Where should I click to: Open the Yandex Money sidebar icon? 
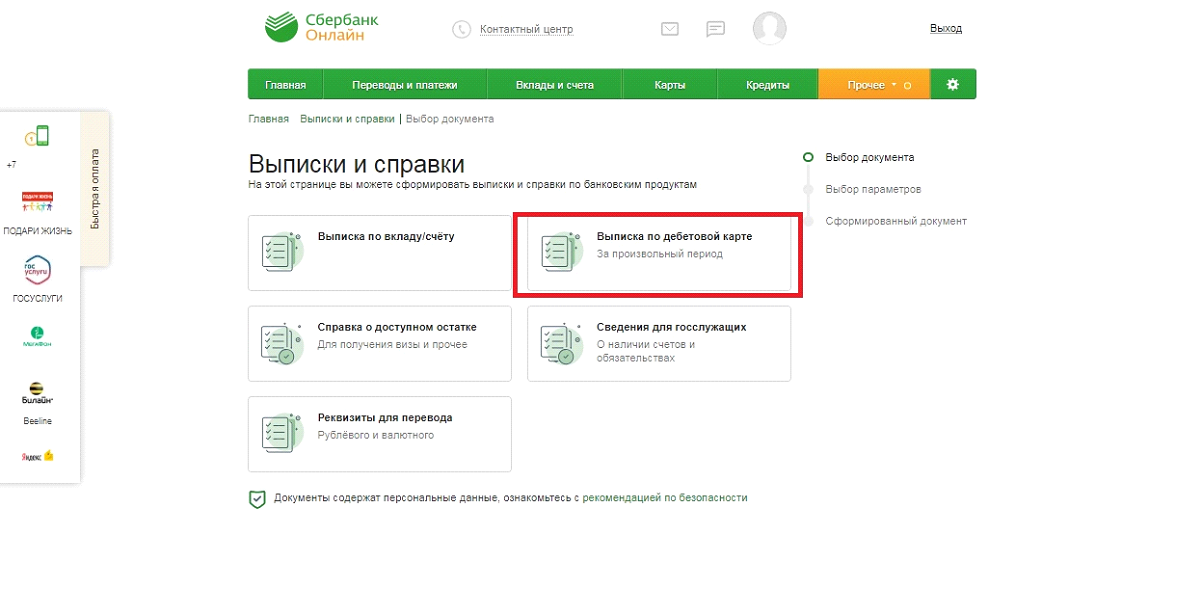pos(37,455)
